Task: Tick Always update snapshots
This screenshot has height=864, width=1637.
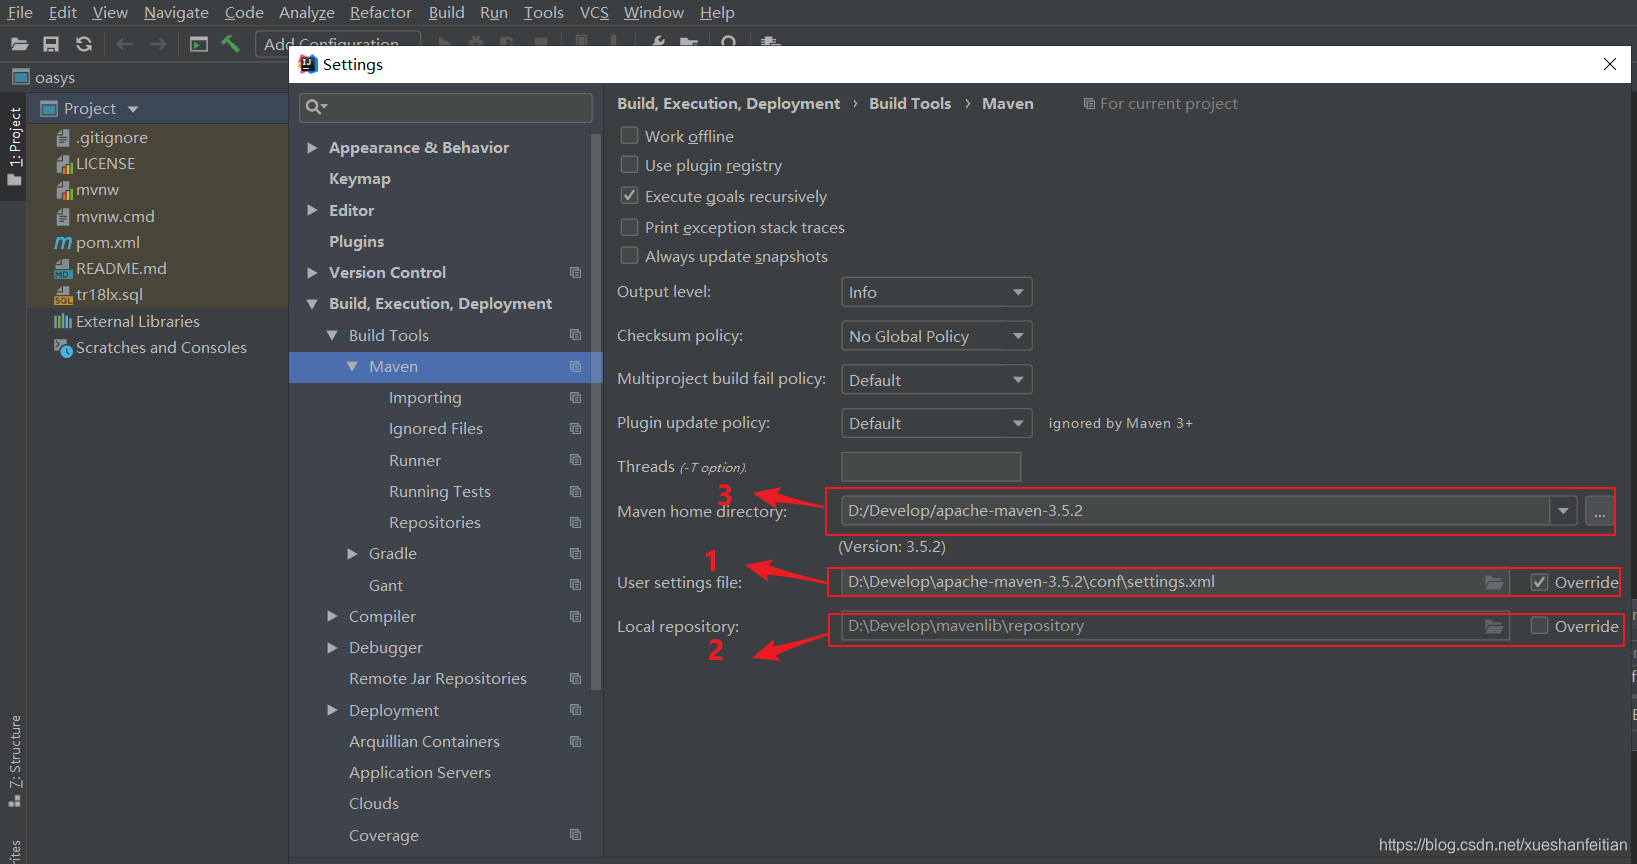Action: [x=629, y=256]
